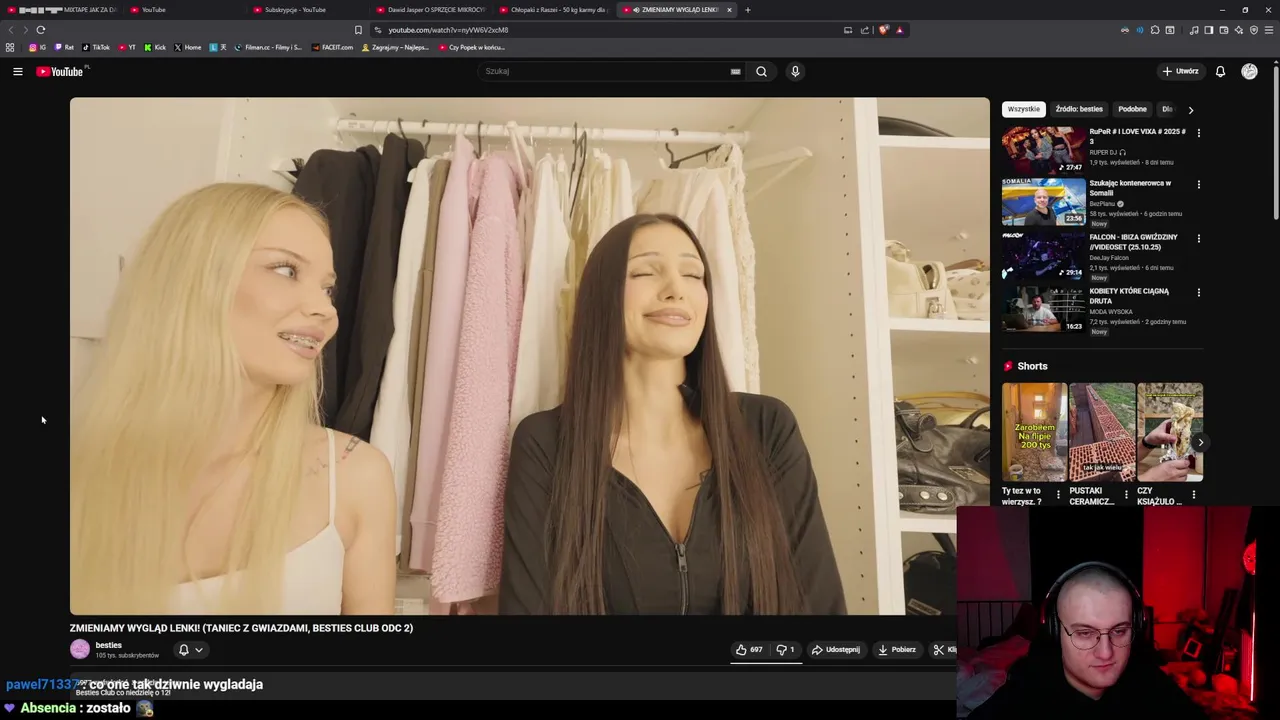Open YouTube notifications bell
Viewport: 1280px width, 720px height.
pos(1220,71)
